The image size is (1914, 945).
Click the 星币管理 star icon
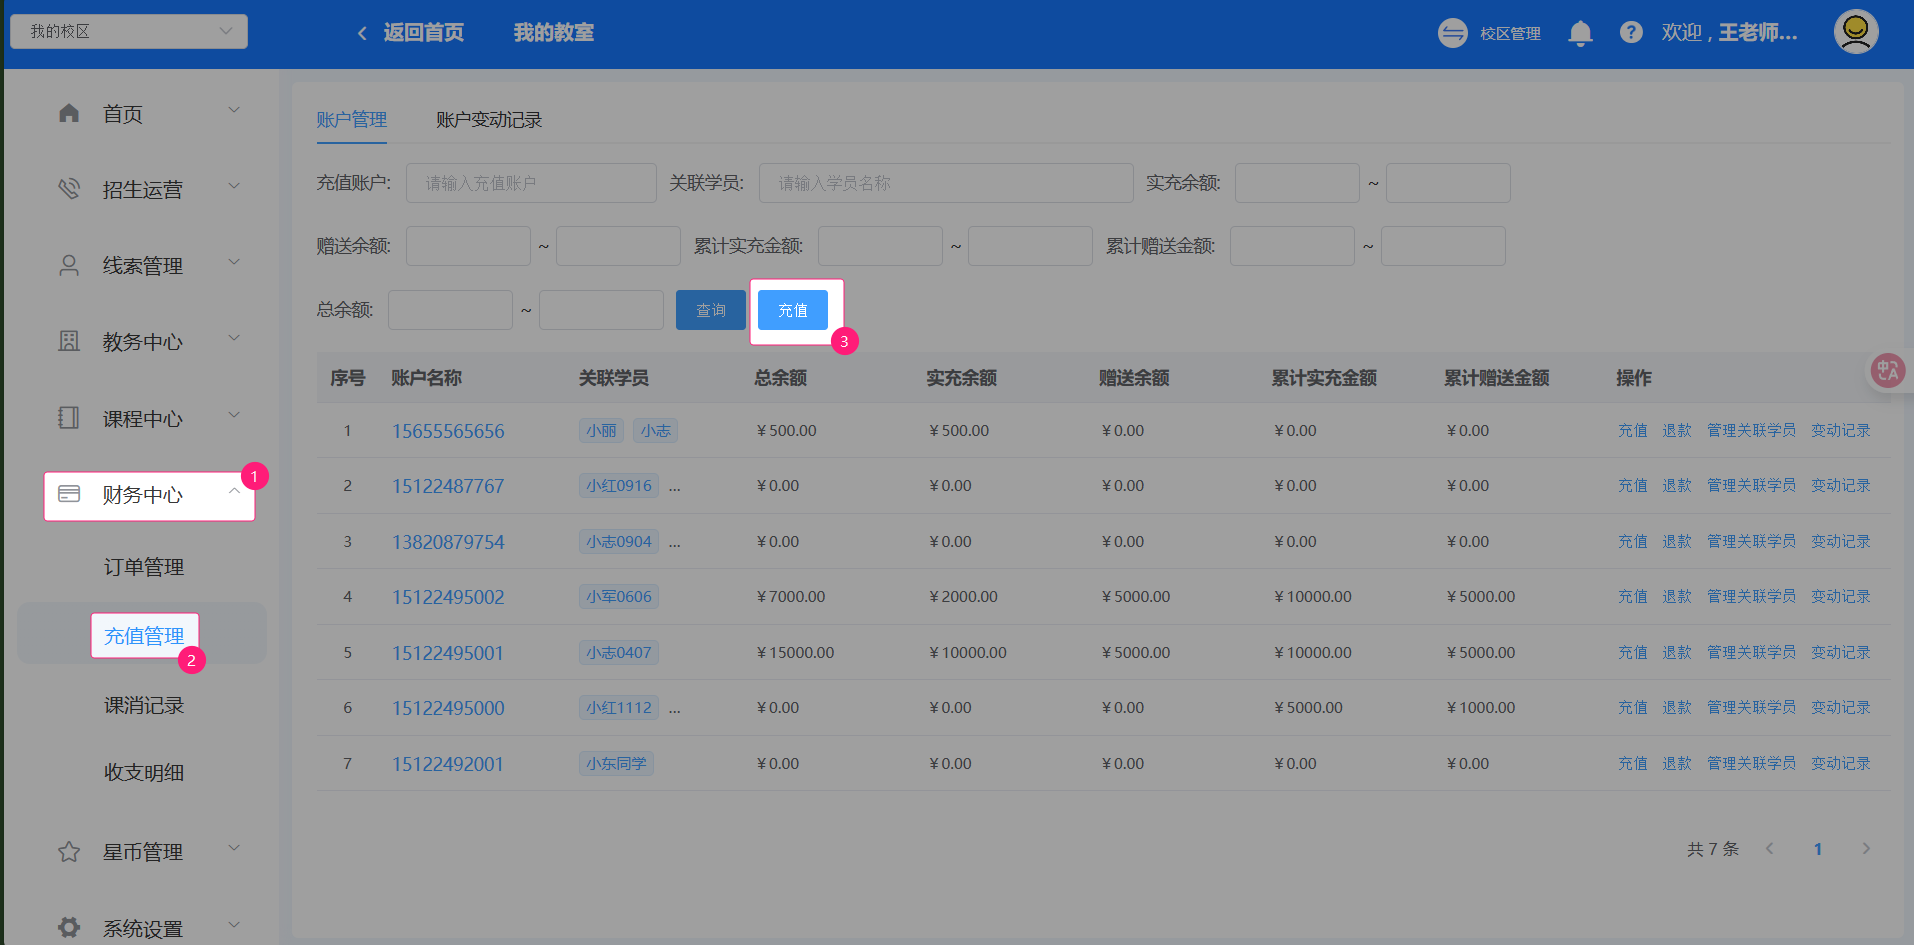coord(69,852)
